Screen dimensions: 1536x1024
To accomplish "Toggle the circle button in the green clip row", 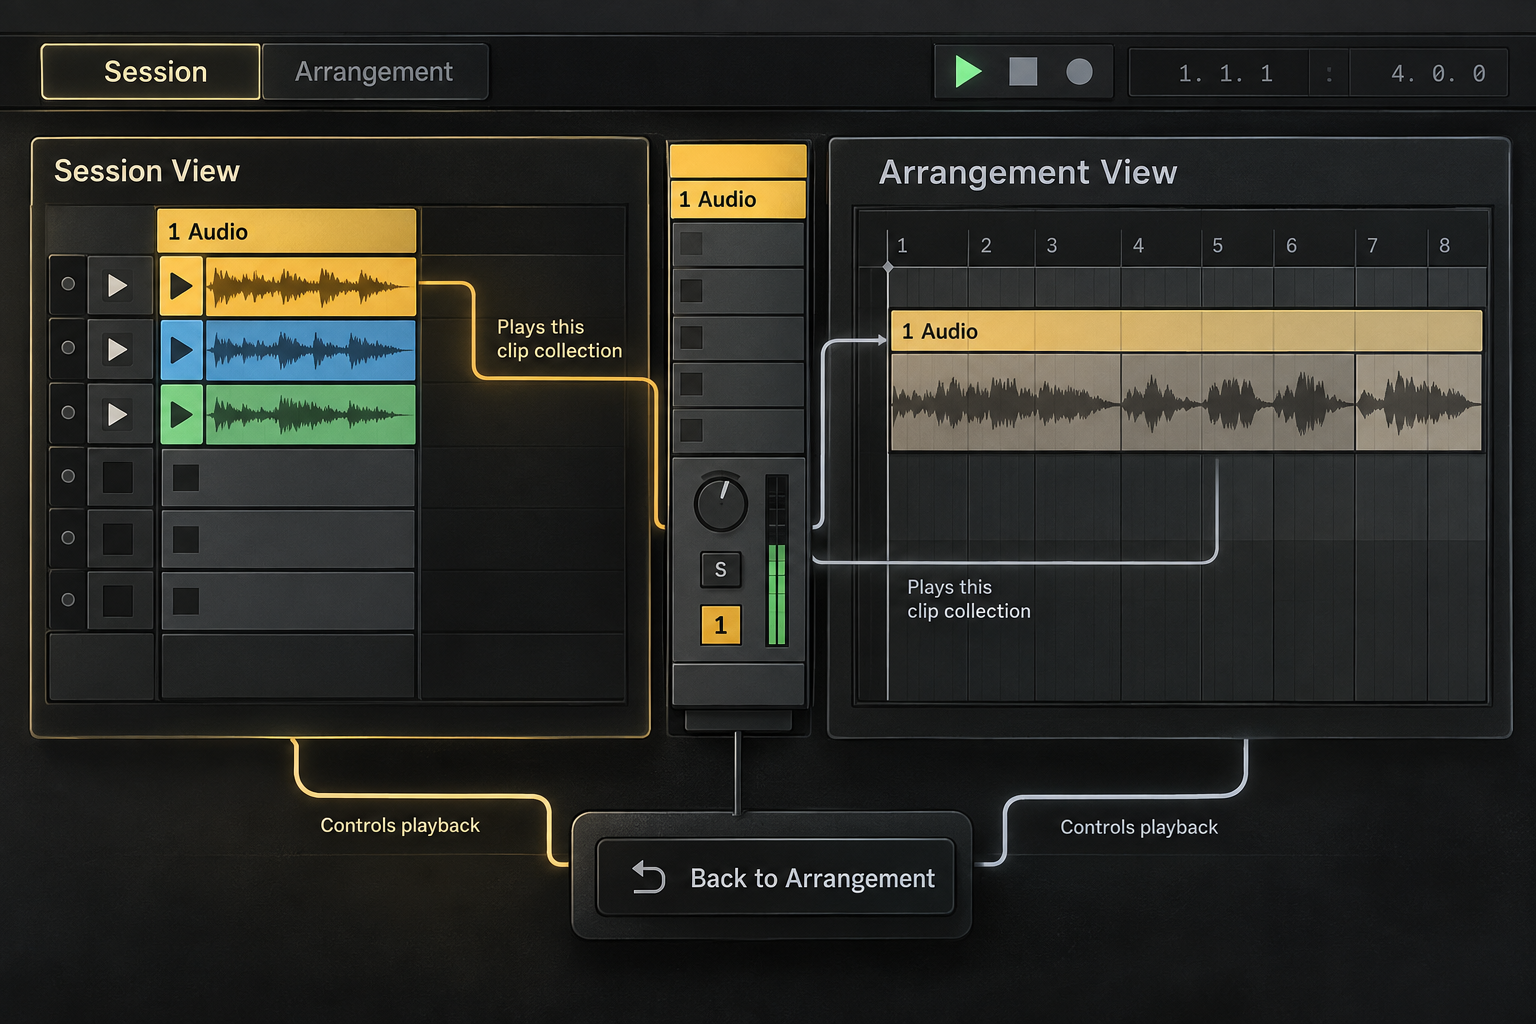I will click(68, 412).
